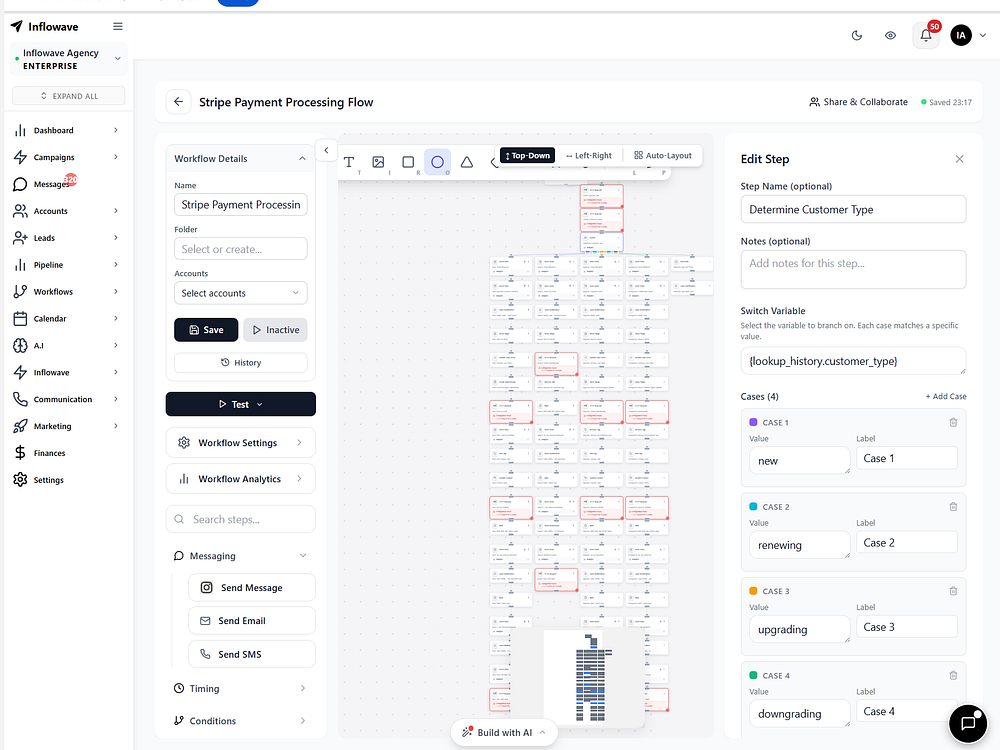This screenshot has height=750, width=1000.
Task: Select Left-Right layout direction
Action: (589, 156)
